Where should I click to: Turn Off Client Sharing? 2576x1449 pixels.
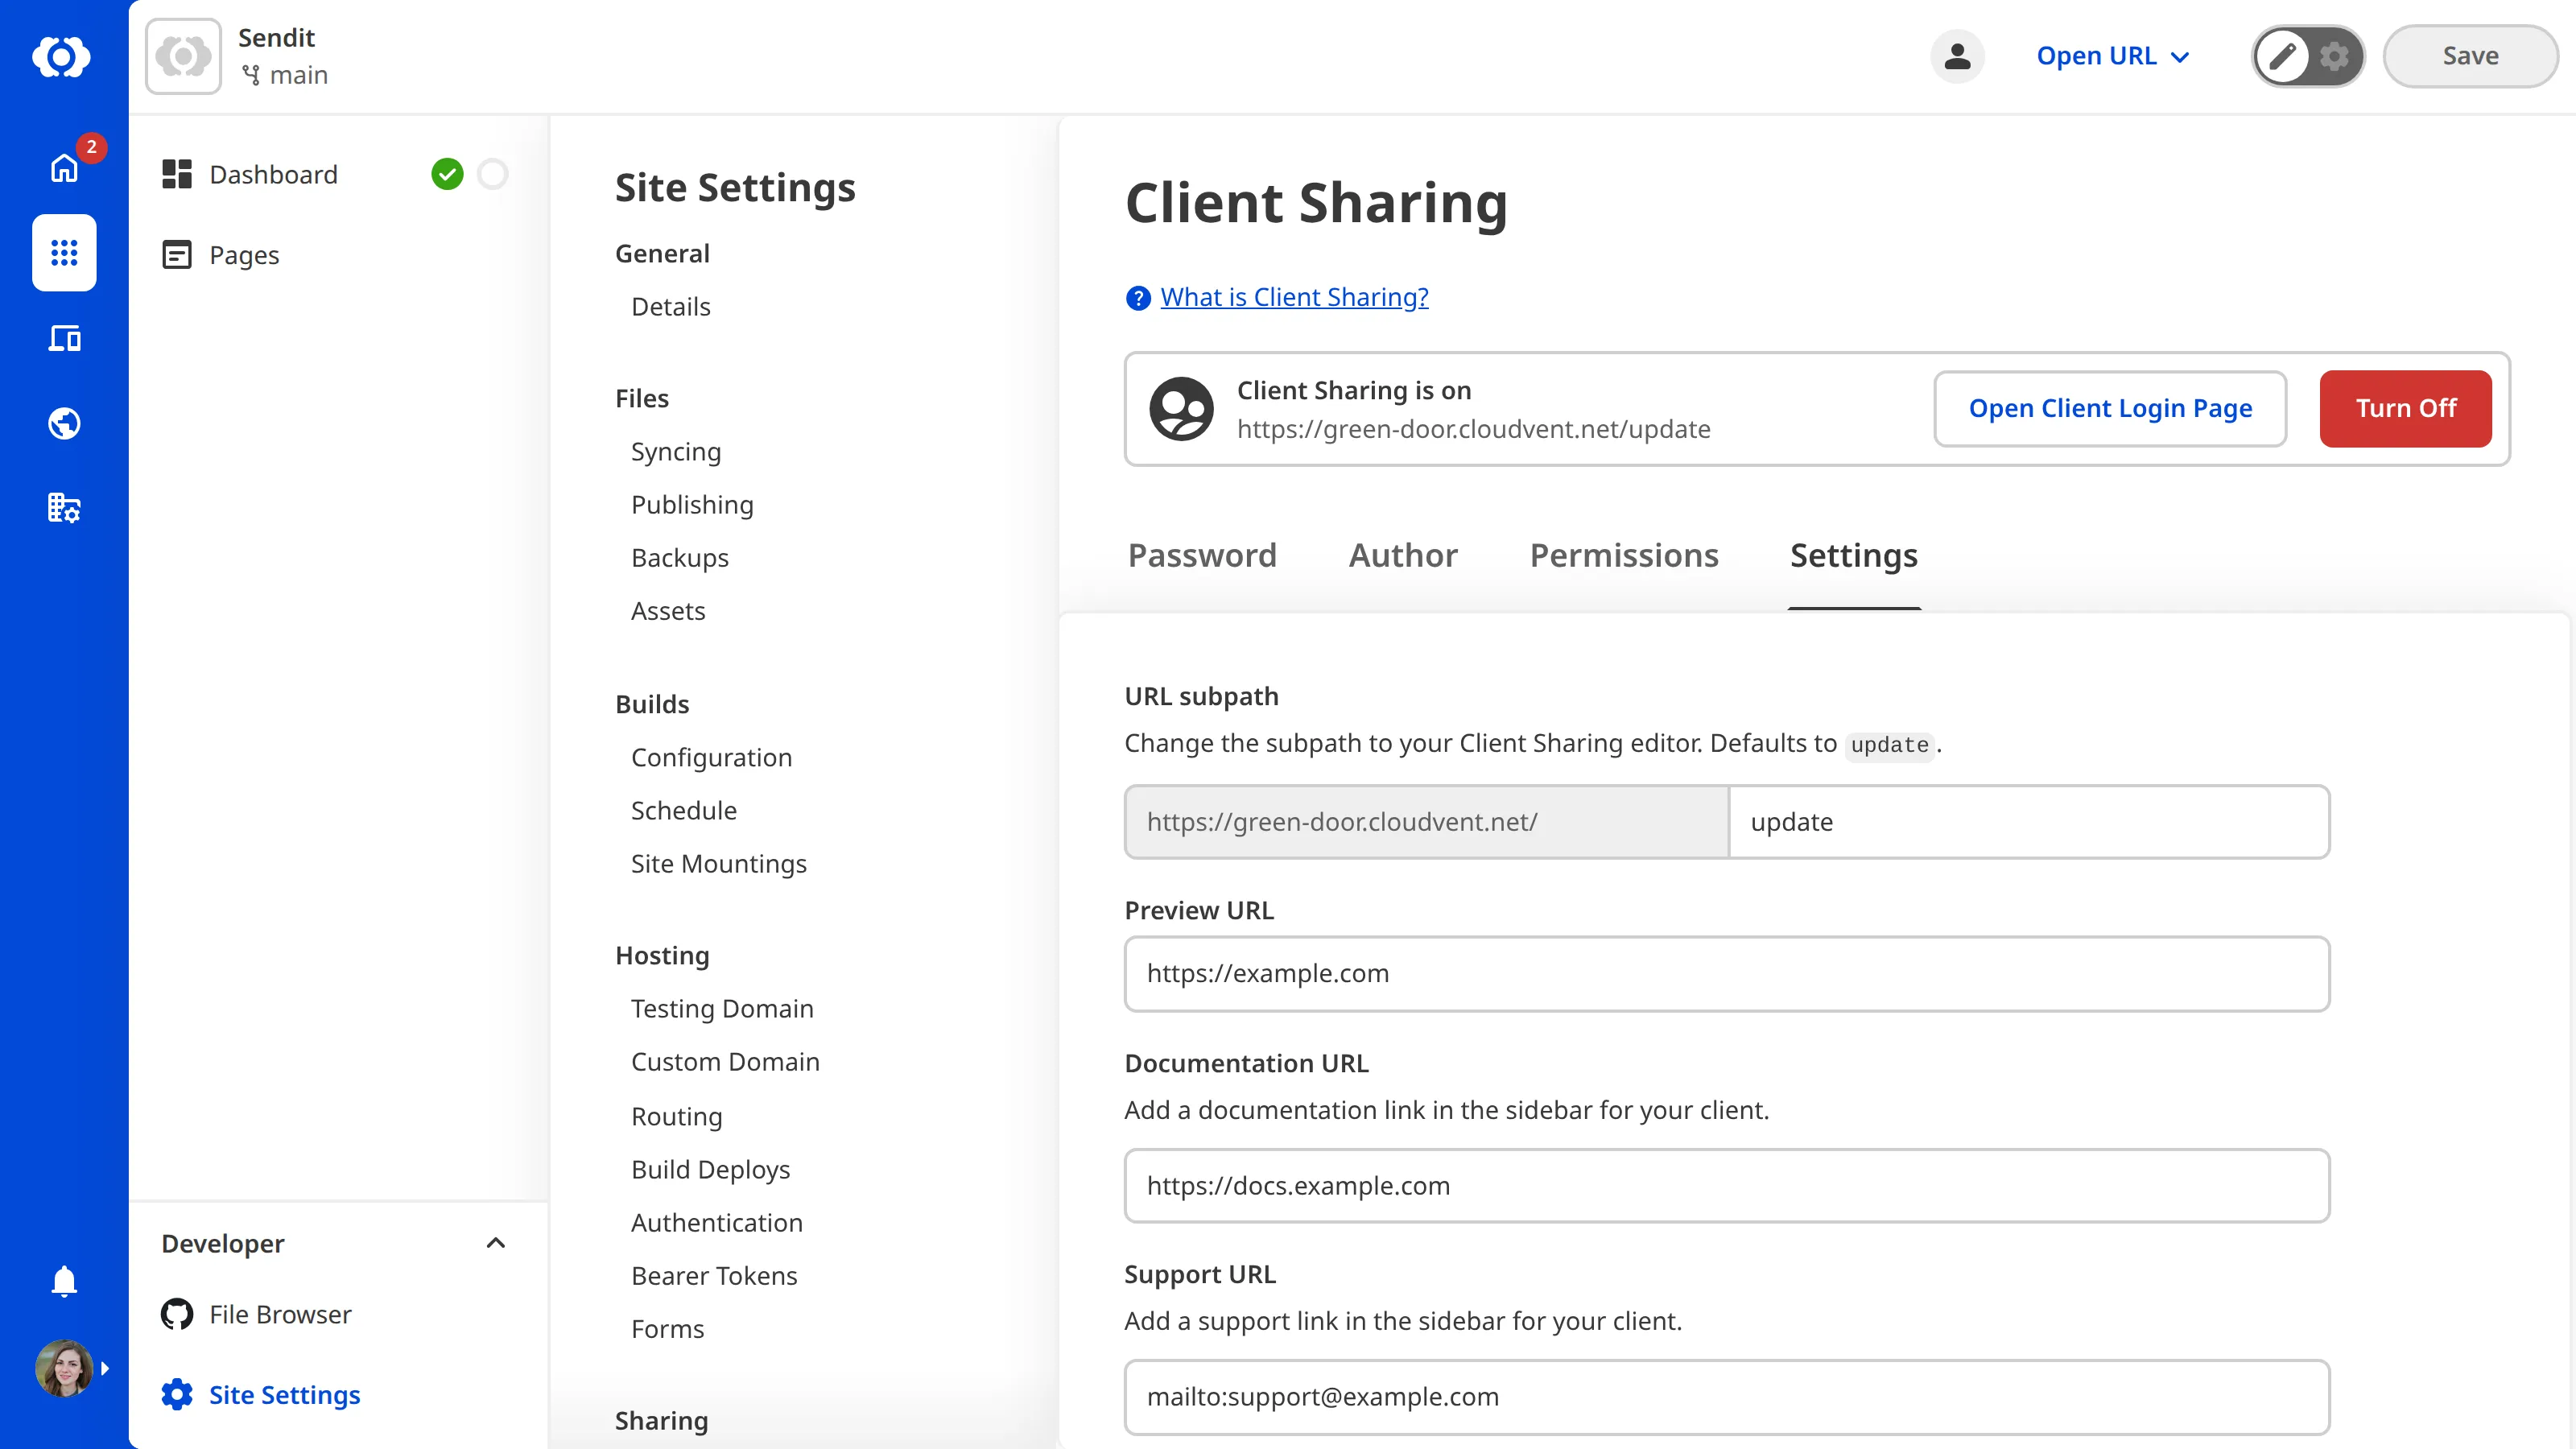(x=2405, y=408)
